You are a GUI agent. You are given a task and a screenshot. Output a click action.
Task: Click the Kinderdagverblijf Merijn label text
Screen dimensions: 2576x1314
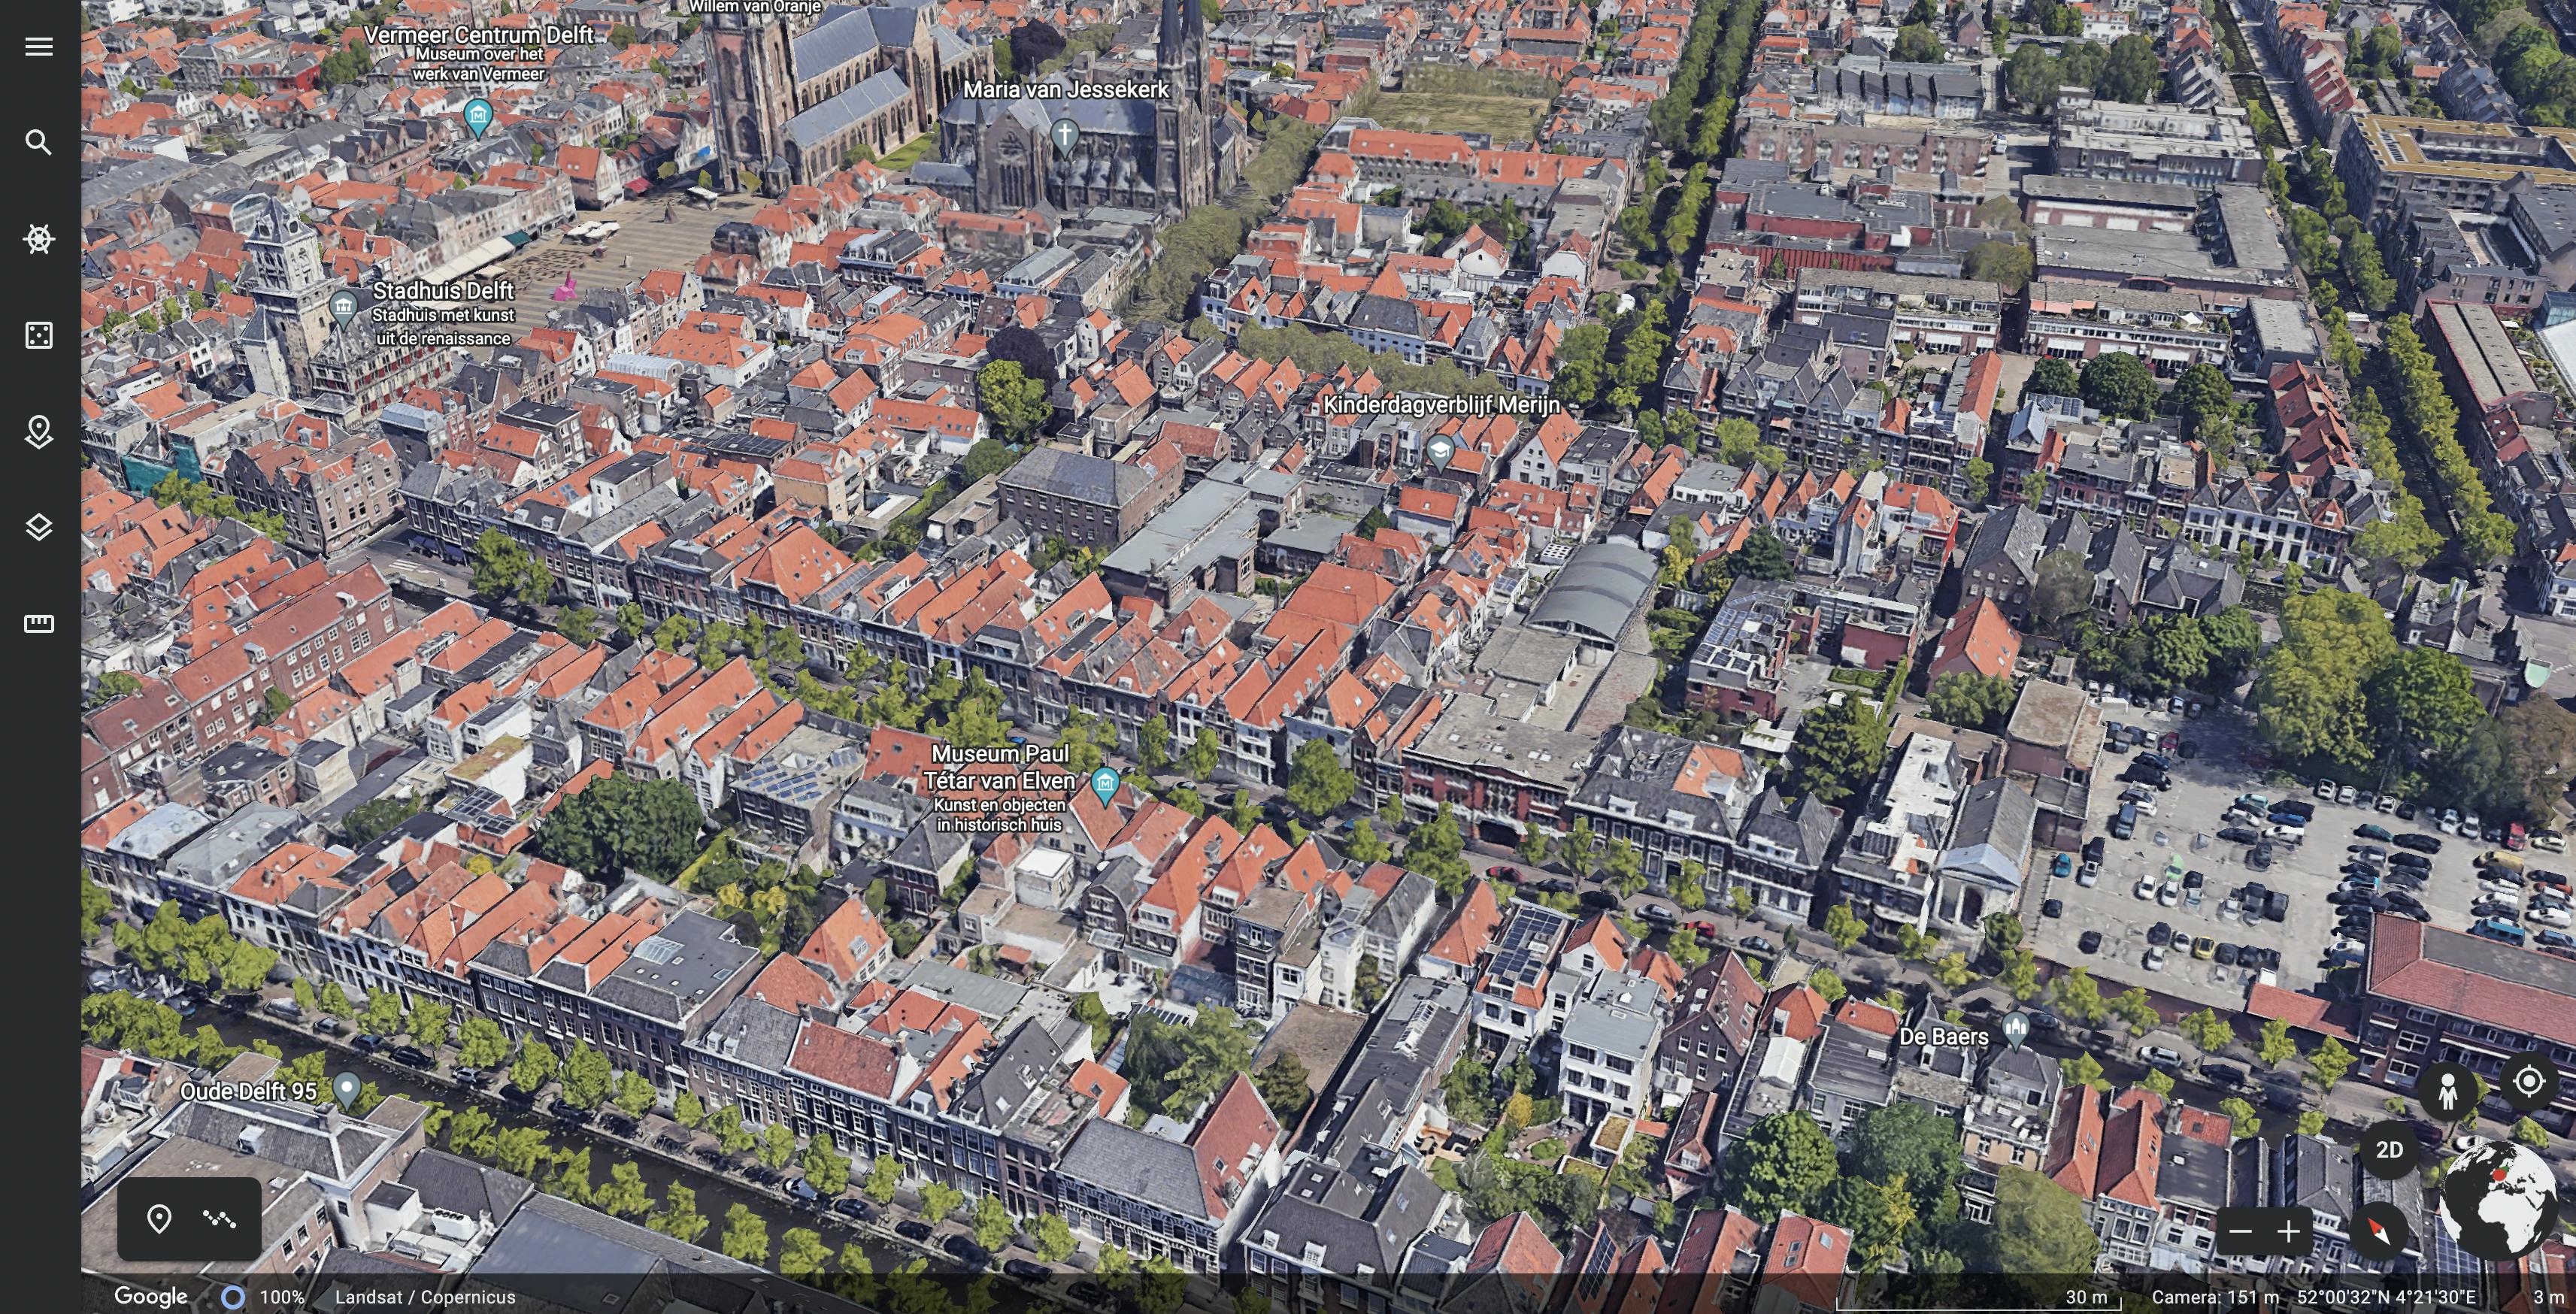(x=1441, y=405)
